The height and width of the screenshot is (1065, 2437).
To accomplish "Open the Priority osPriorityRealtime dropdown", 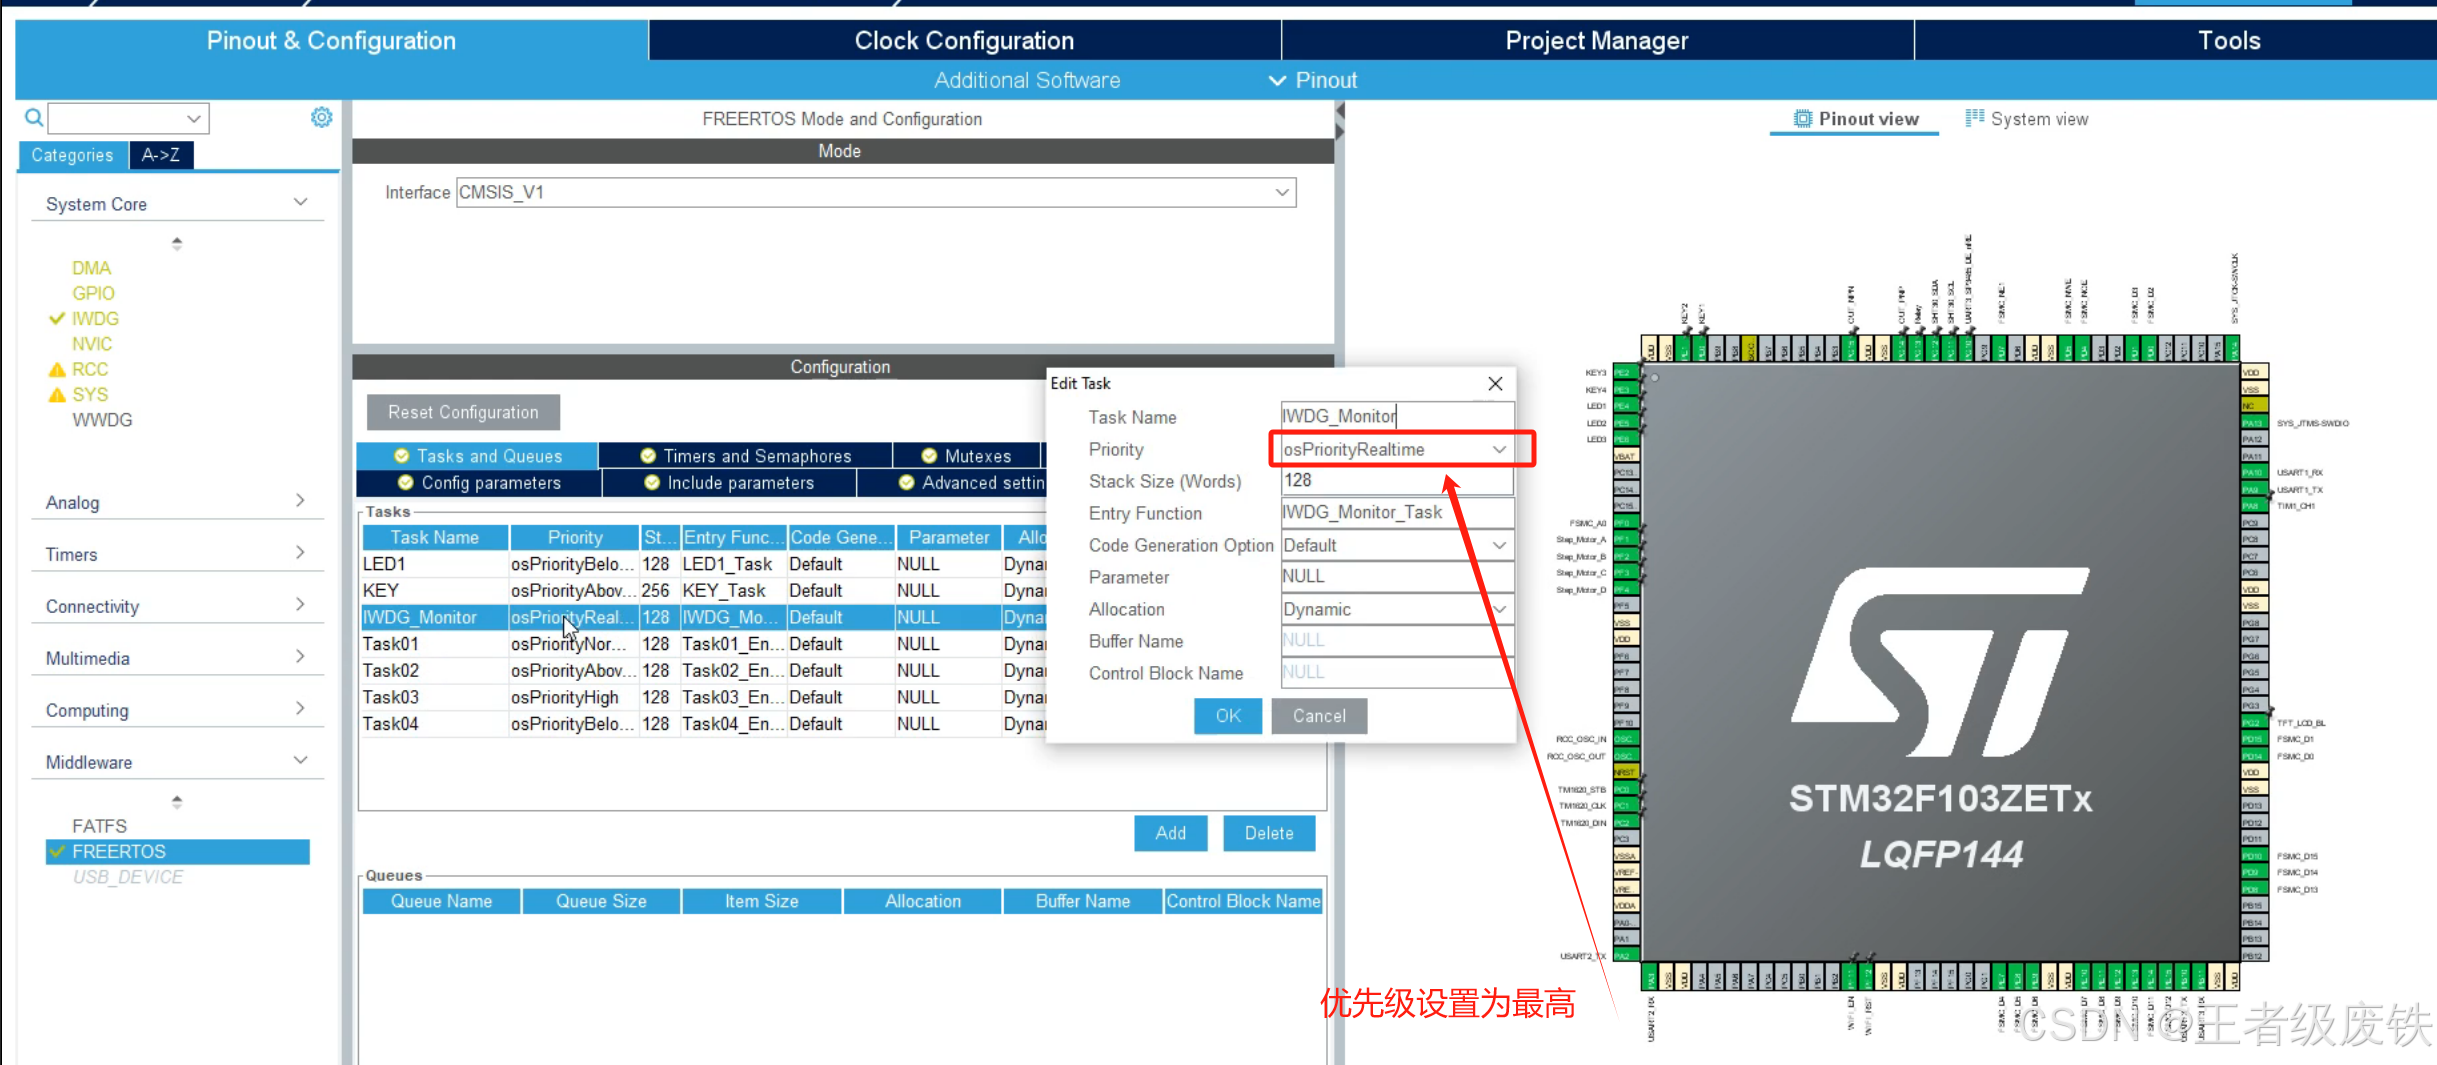I will (1499, 450).
